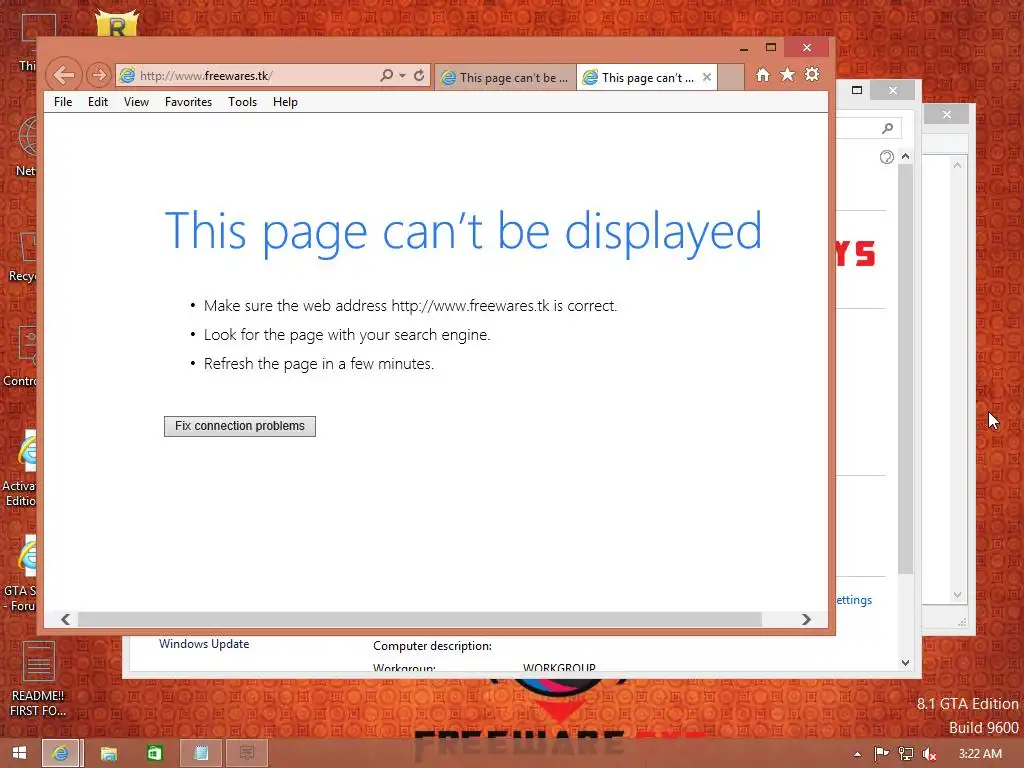Click the 3:22 AM clock
Viewport: 1024px width, 768px height.
click(x=980, y=754)
